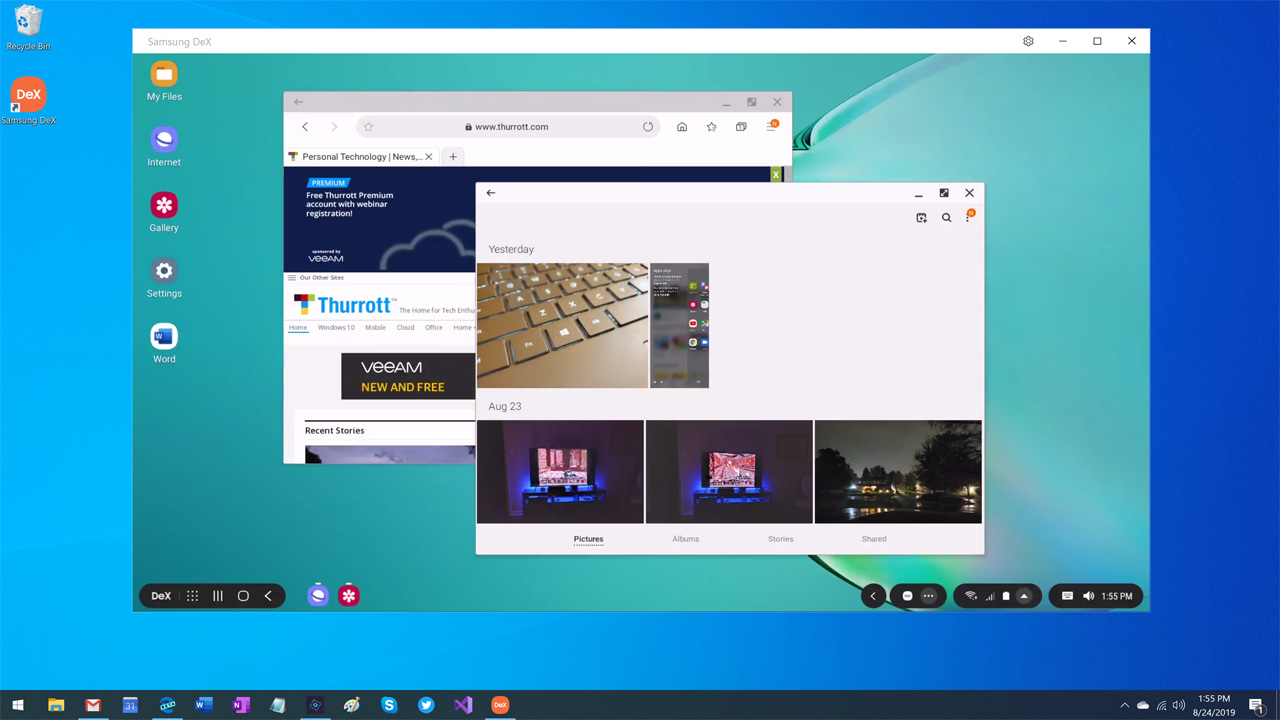
Task: Bookmark page using star in address bar
Action: [368, 127]
